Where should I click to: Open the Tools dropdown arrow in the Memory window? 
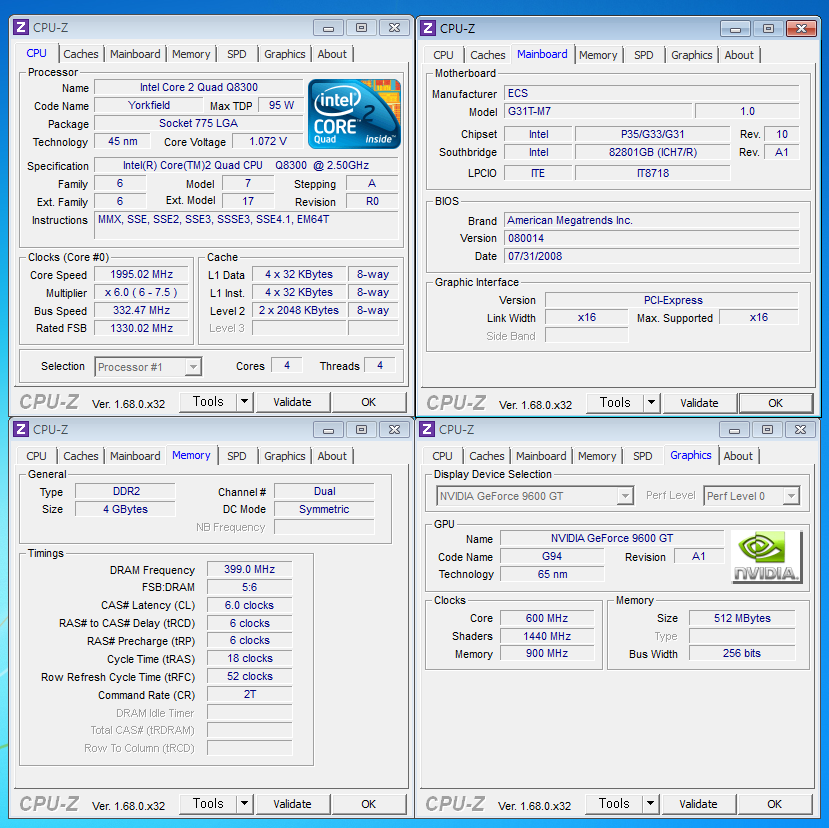[244, 804]
